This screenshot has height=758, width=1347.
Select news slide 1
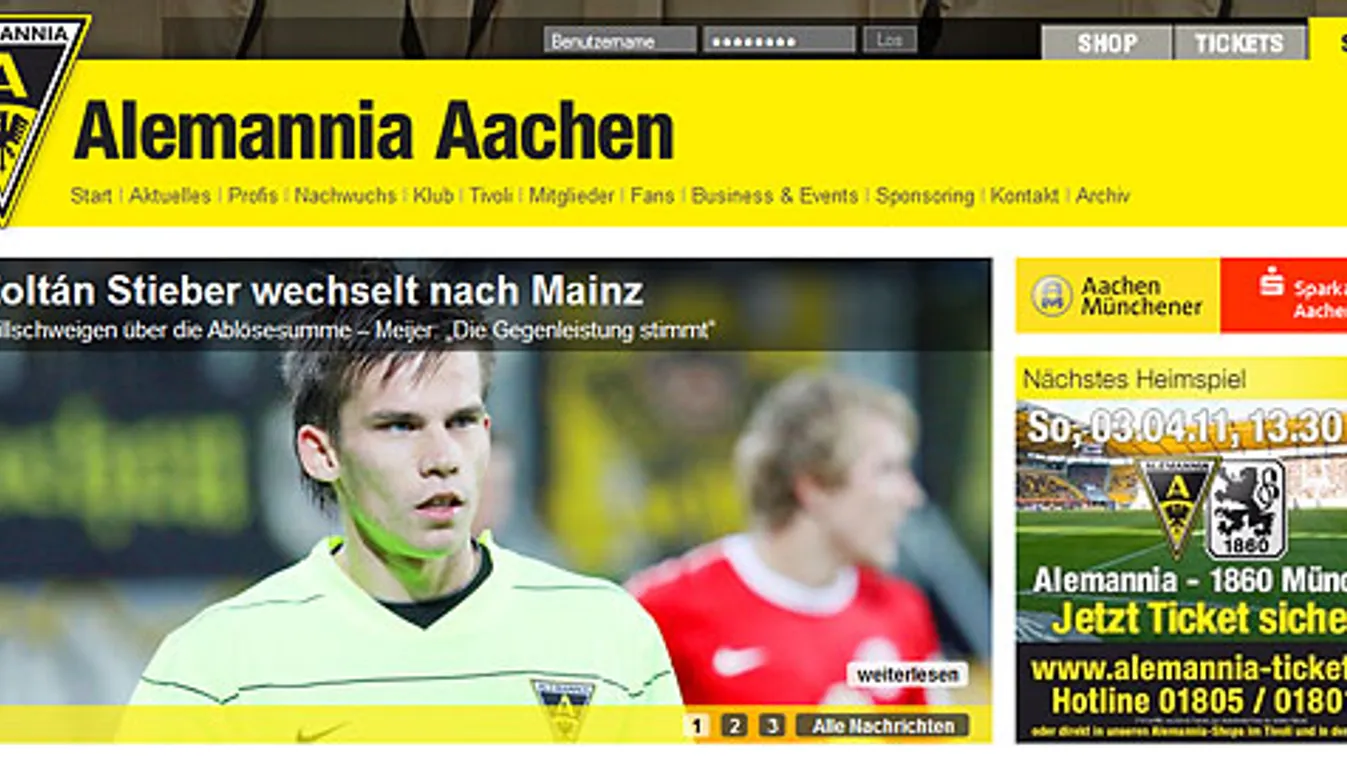coord(696,725)
